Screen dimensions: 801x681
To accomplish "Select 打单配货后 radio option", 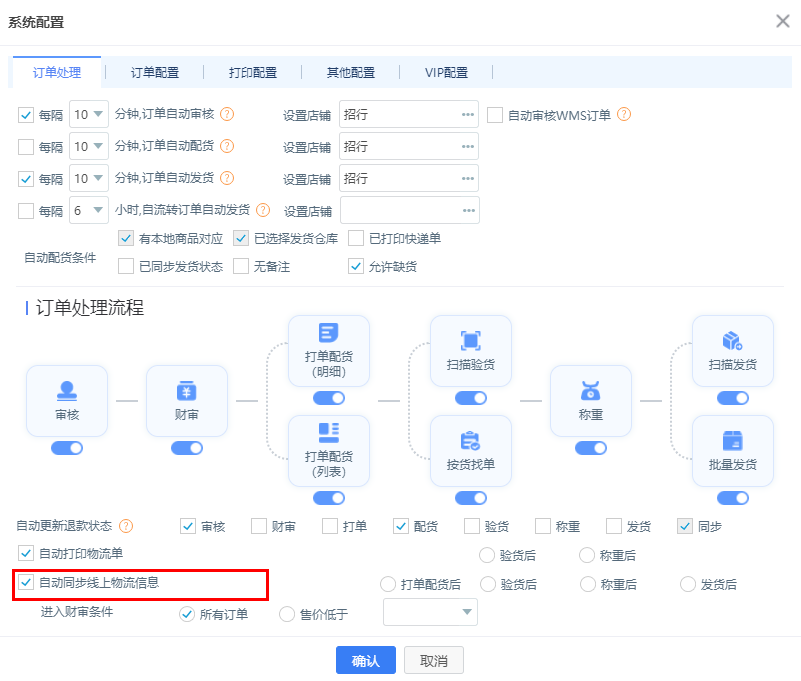I will click(388, 584).
